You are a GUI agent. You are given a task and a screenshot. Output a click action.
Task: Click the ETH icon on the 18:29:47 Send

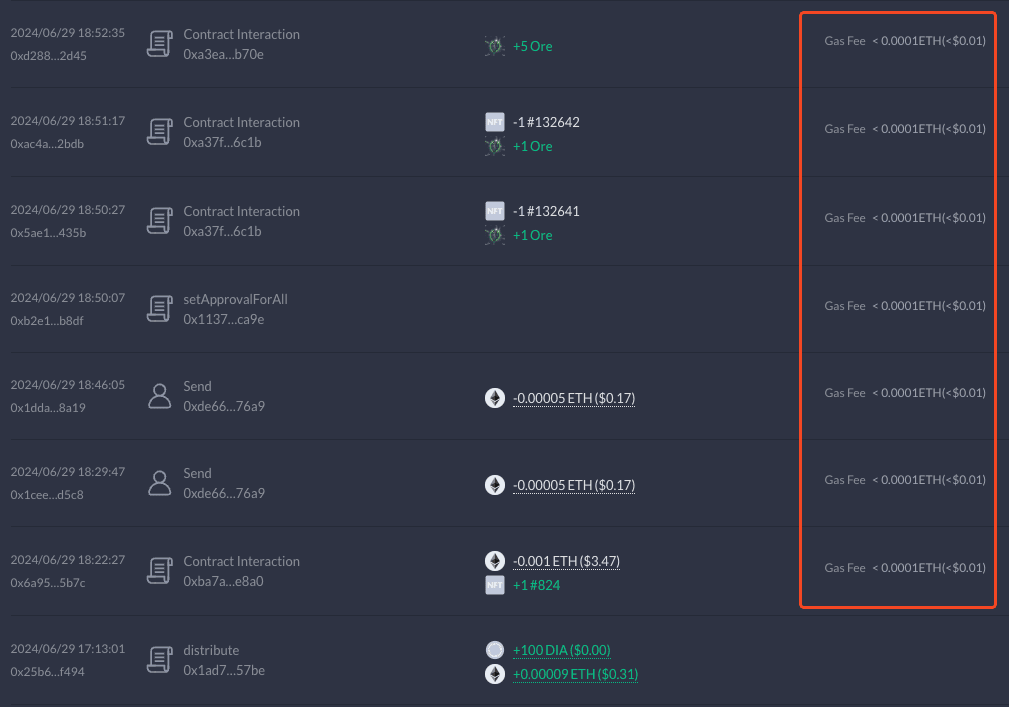click(x=494, y=485)
